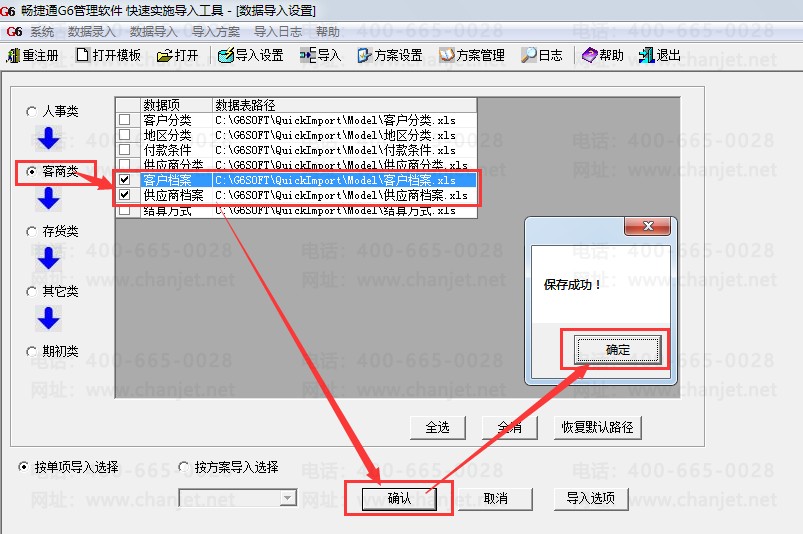Click the 地区分类.xls path cell
This screenshot has width=803, height=534.
point(344,135)
